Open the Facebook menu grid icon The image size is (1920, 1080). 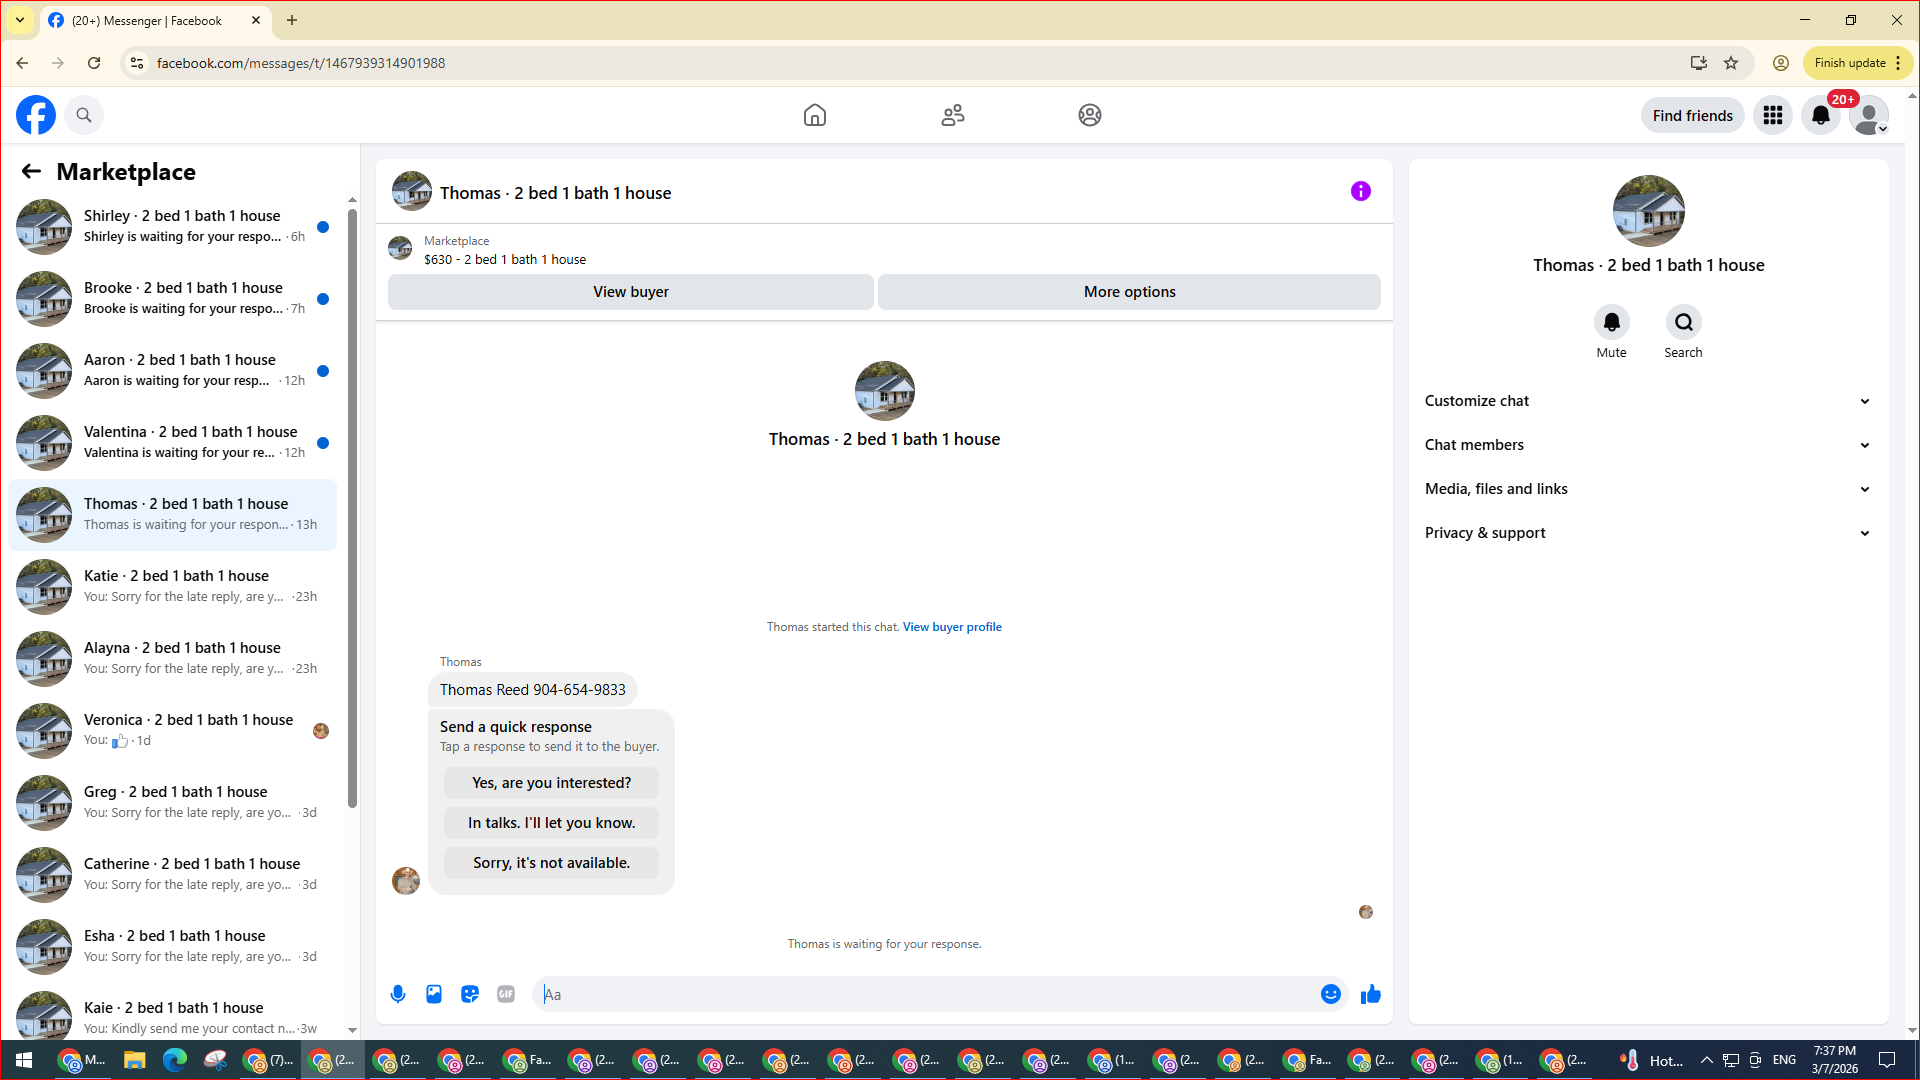[x=1773, y=115]
